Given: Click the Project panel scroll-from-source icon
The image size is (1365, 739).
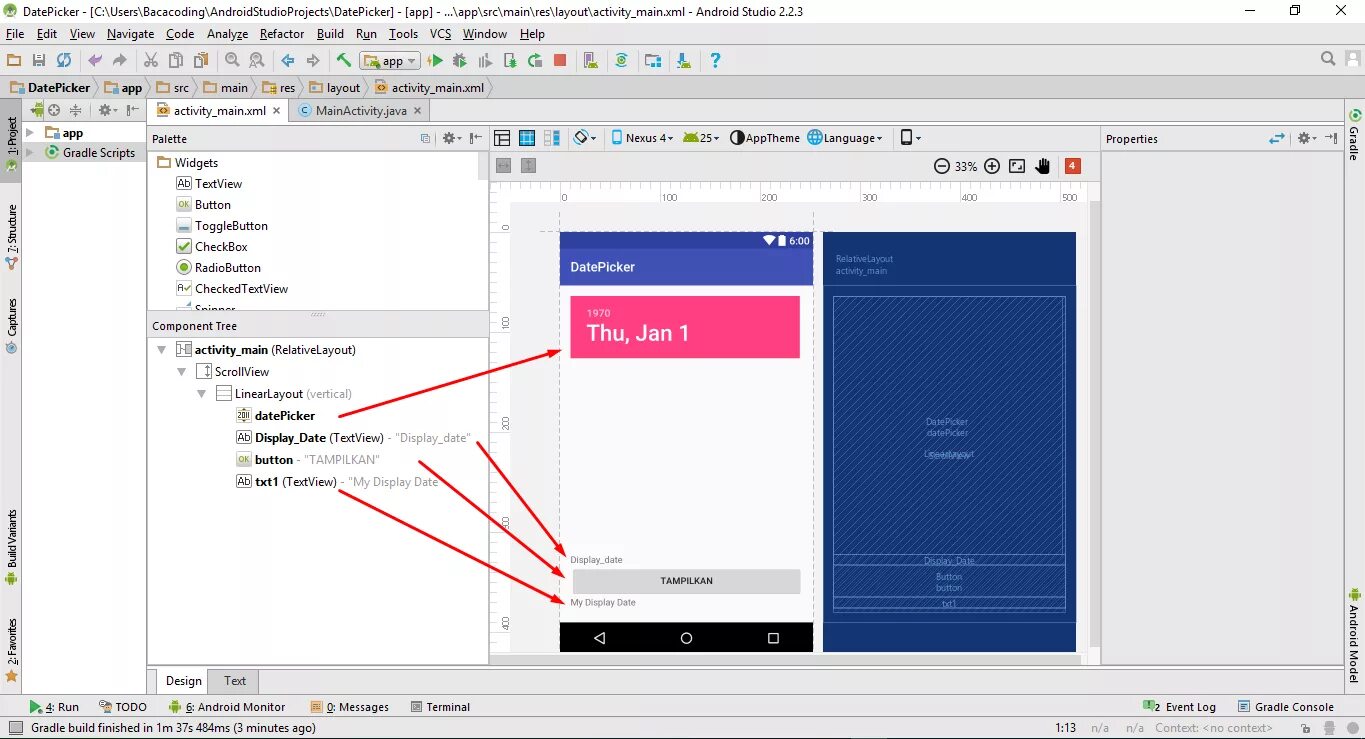Looking at the screenshot, I should [x=54, y=110].
